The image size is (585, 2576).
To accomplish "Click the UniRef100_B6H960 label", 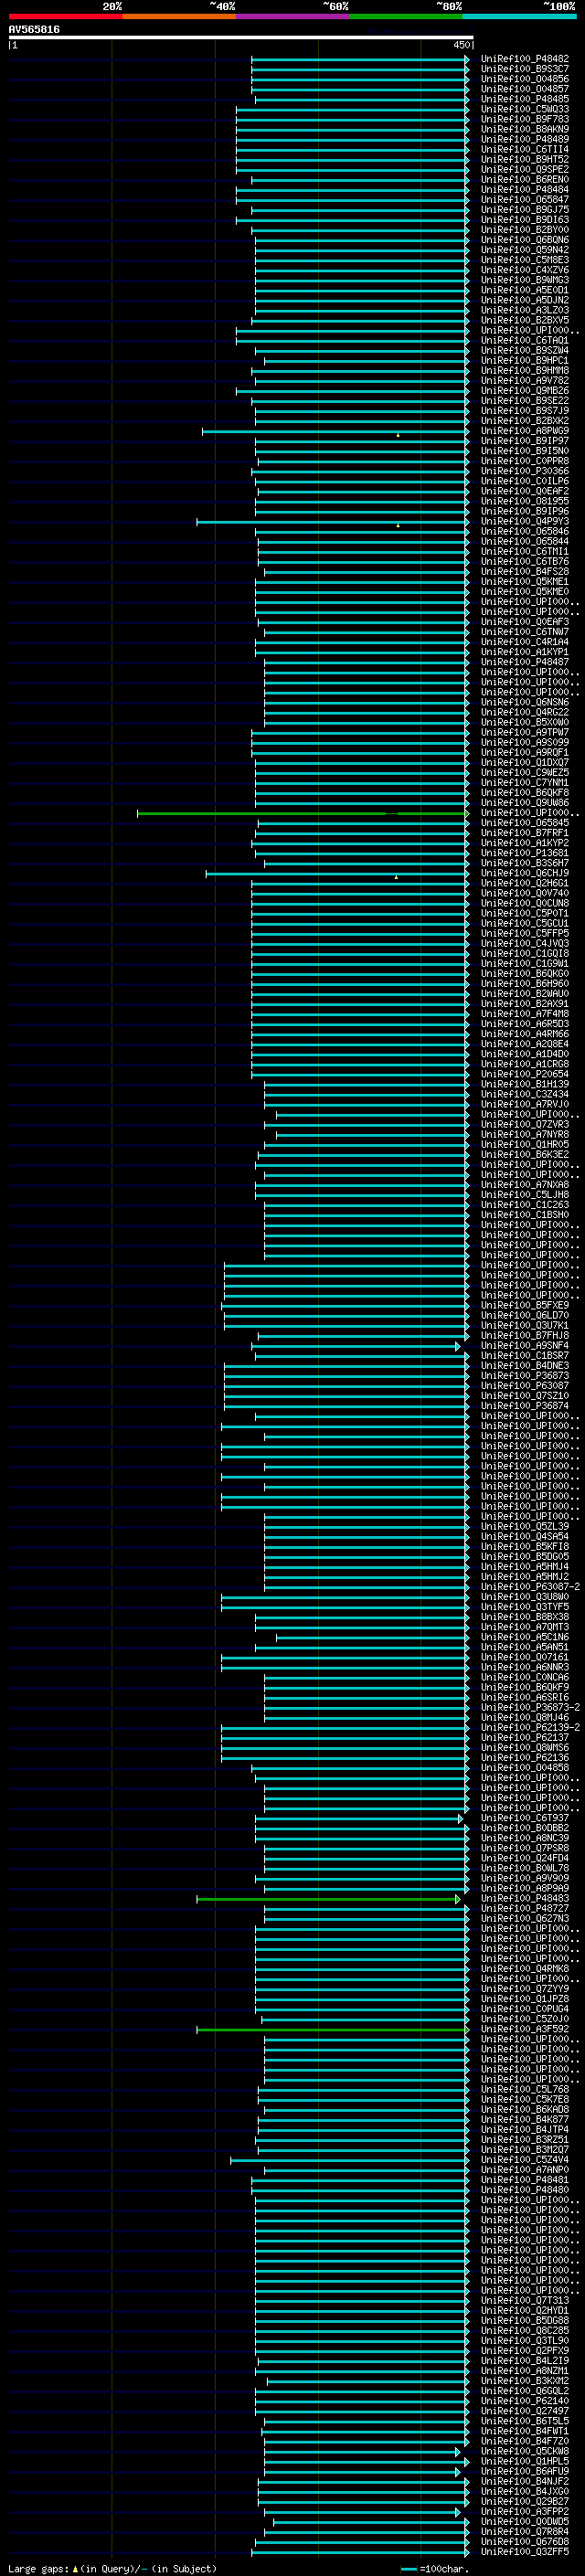I will tap(525, 984).
